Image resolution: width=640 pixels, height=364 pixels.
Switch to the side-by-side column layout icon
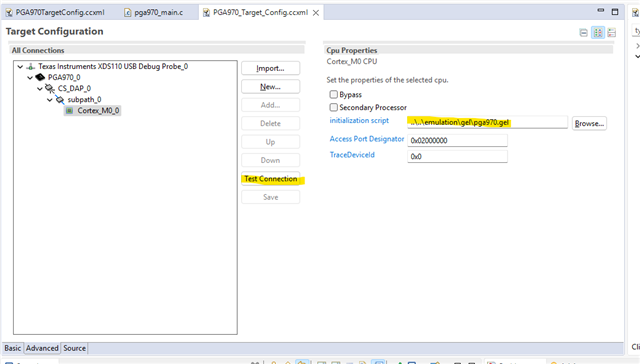[x=598, y=33]
